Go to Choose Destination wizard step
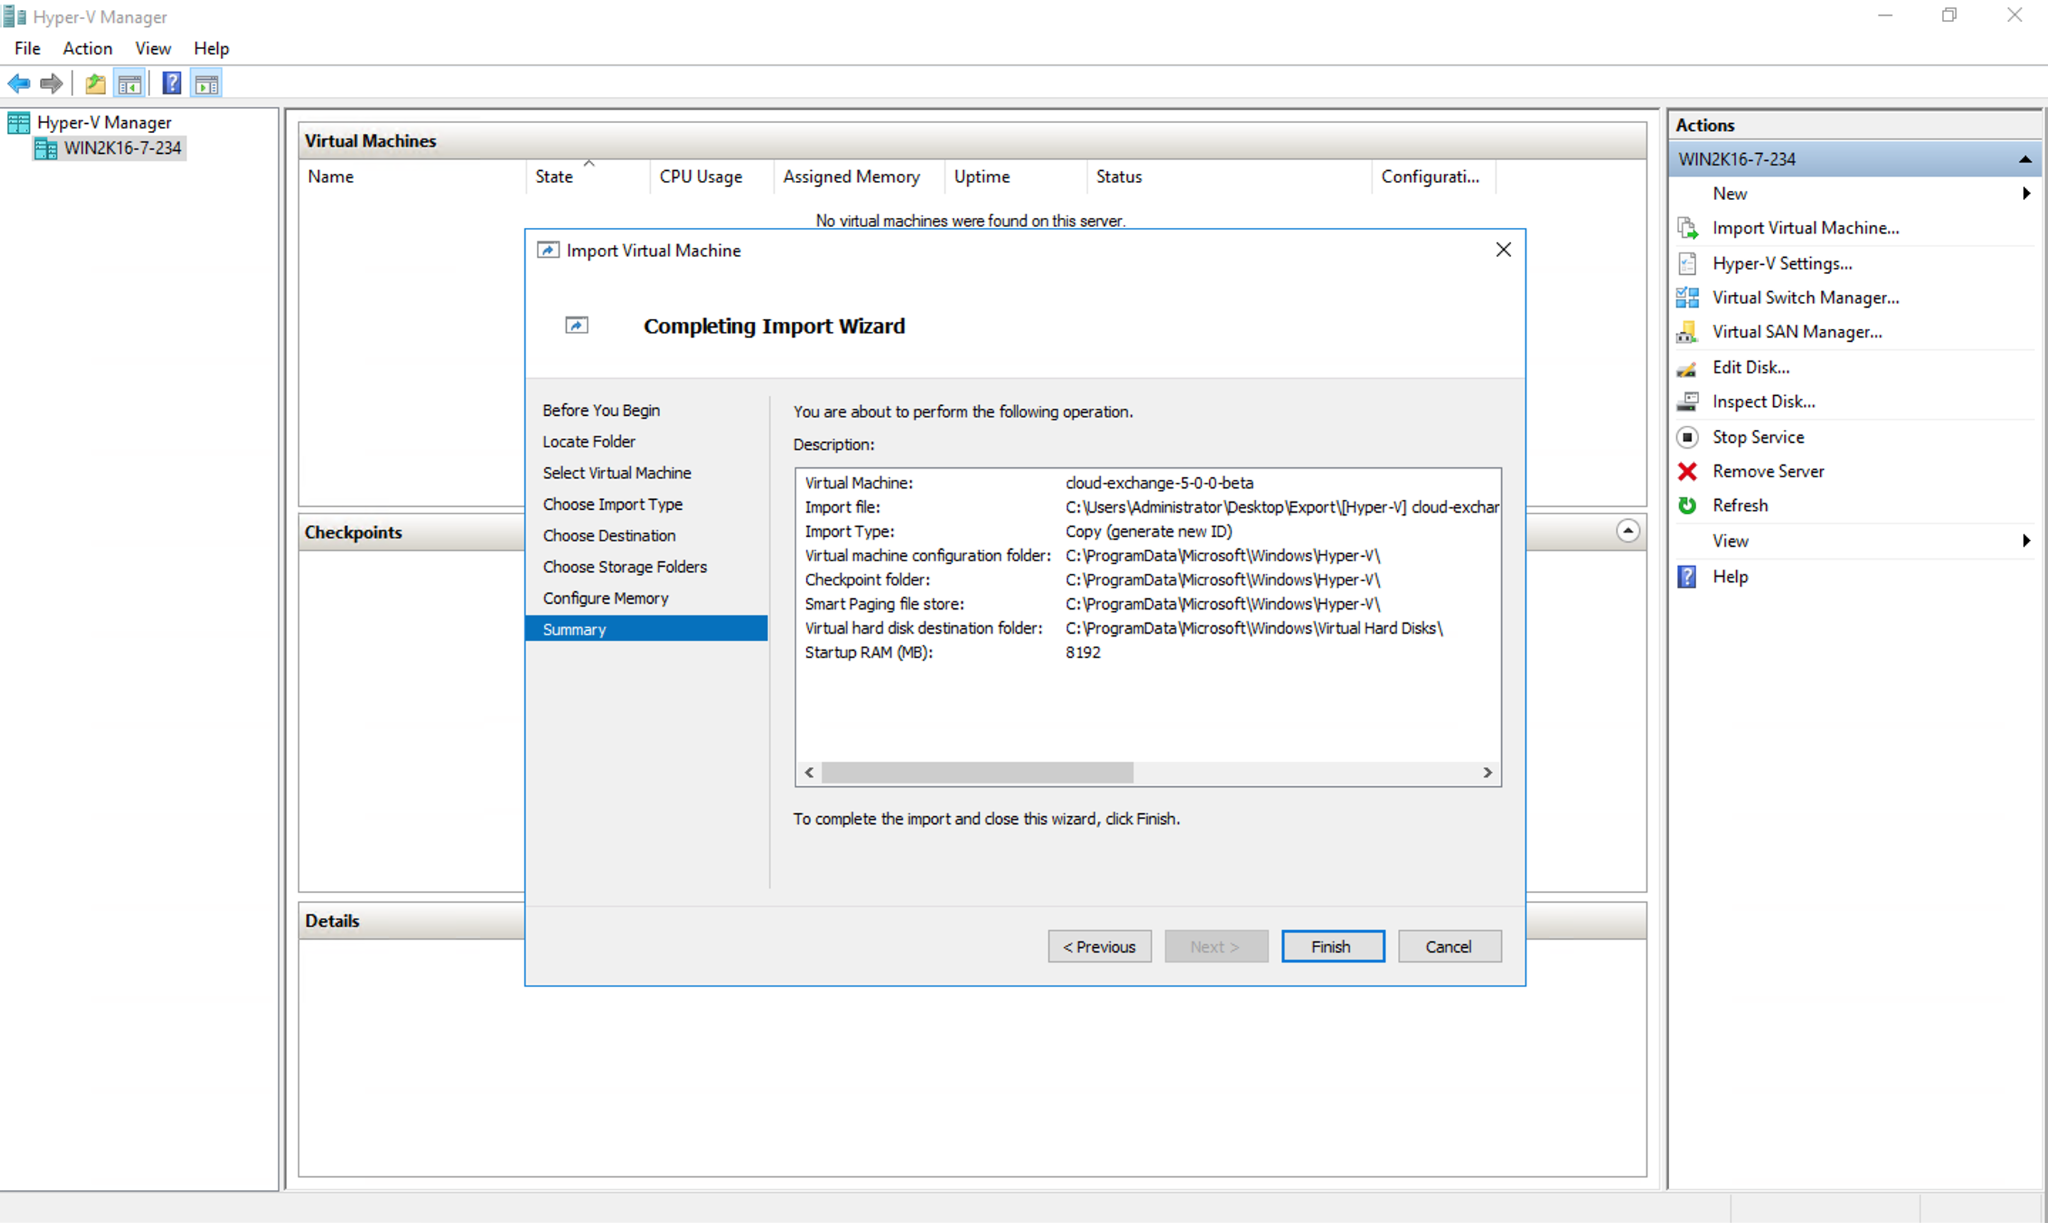2048x1223 pixels. 609,535
